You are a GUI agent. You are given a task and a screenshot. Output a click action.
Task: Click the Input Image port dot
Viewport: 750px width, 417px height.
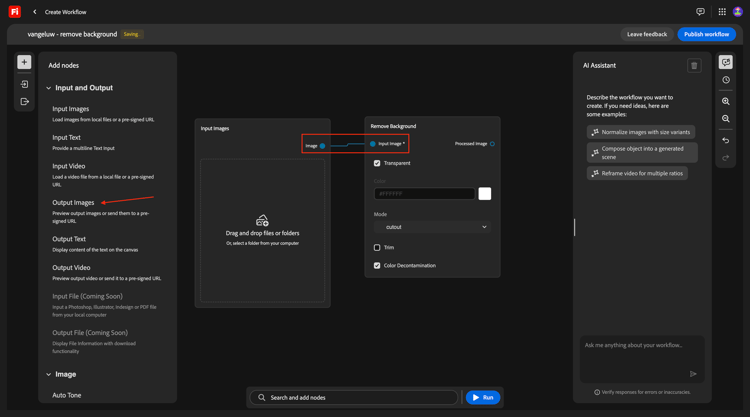[373, 143]
